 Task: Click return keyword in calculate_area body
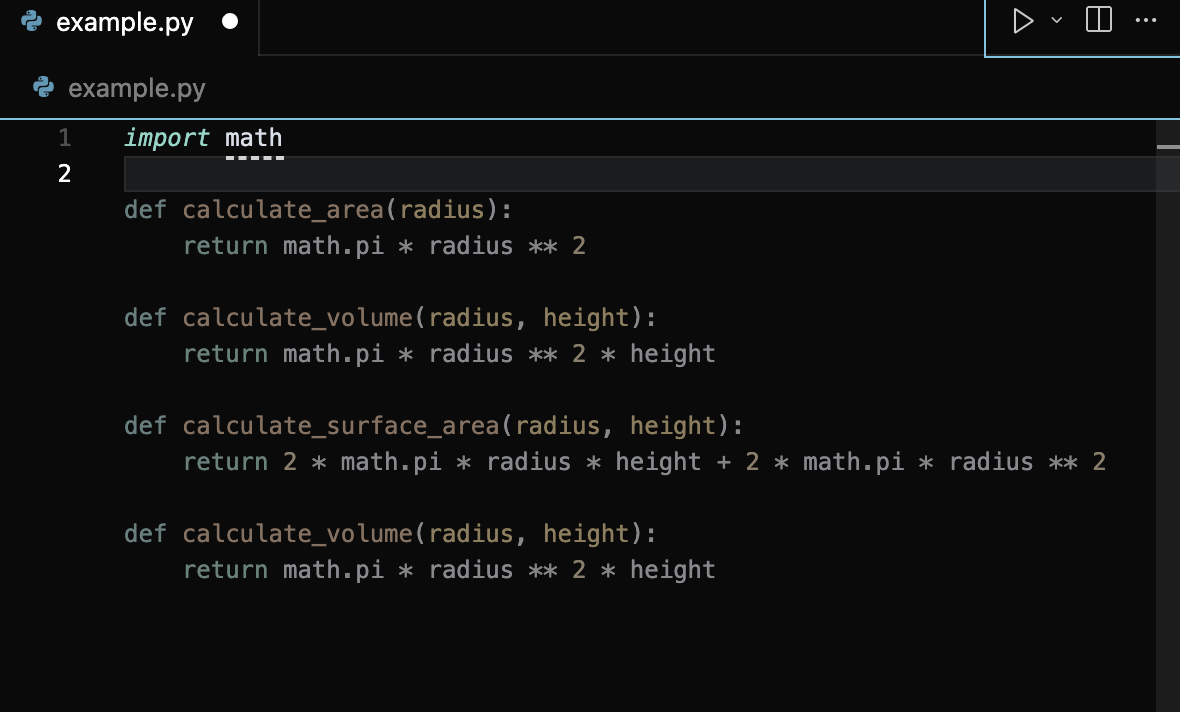225,246
